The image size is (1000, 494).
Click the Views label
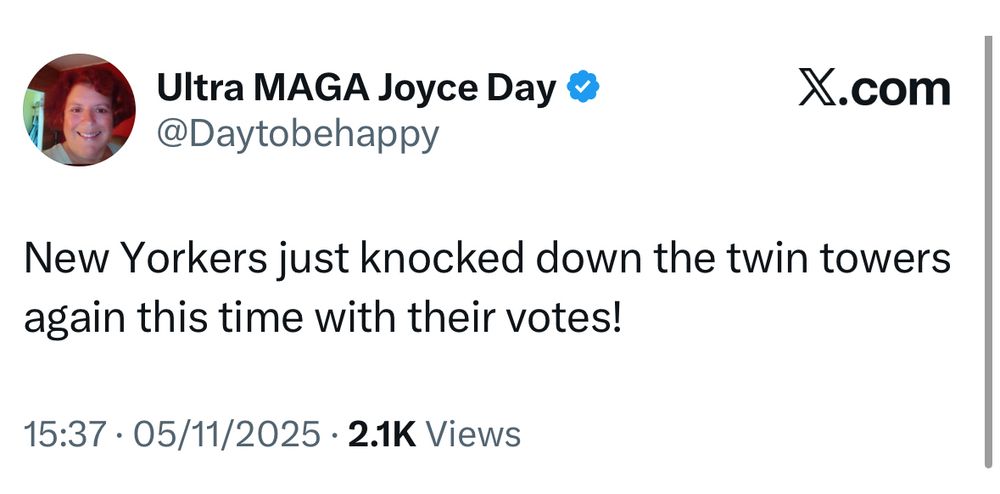click(473, 434)
